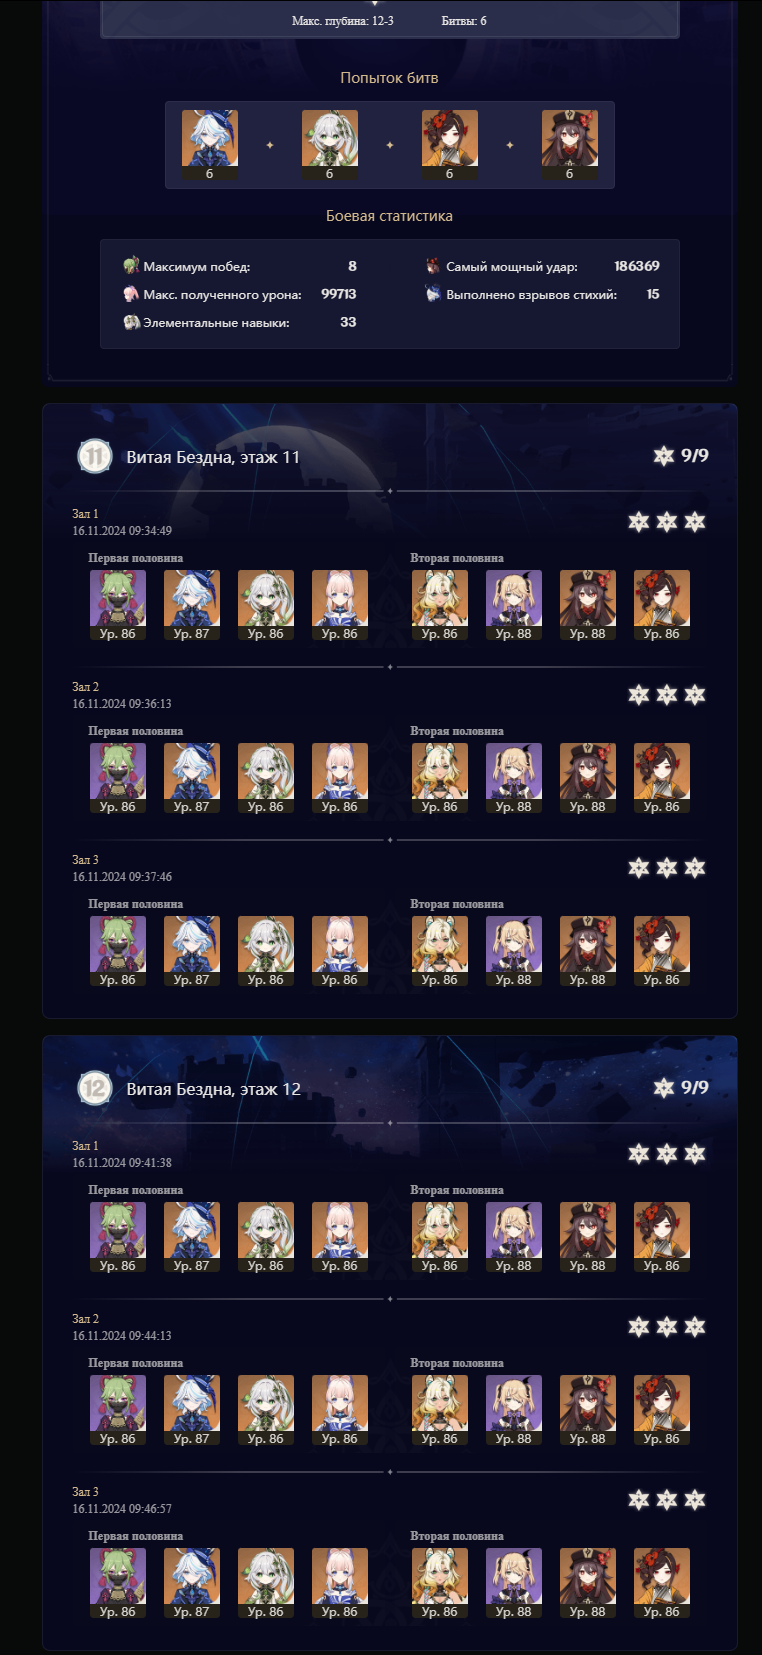The height and width of the screenshot is (1655, 762).
Task: Click the icon next to Макс. полученного урона
Action: point(131,294)
